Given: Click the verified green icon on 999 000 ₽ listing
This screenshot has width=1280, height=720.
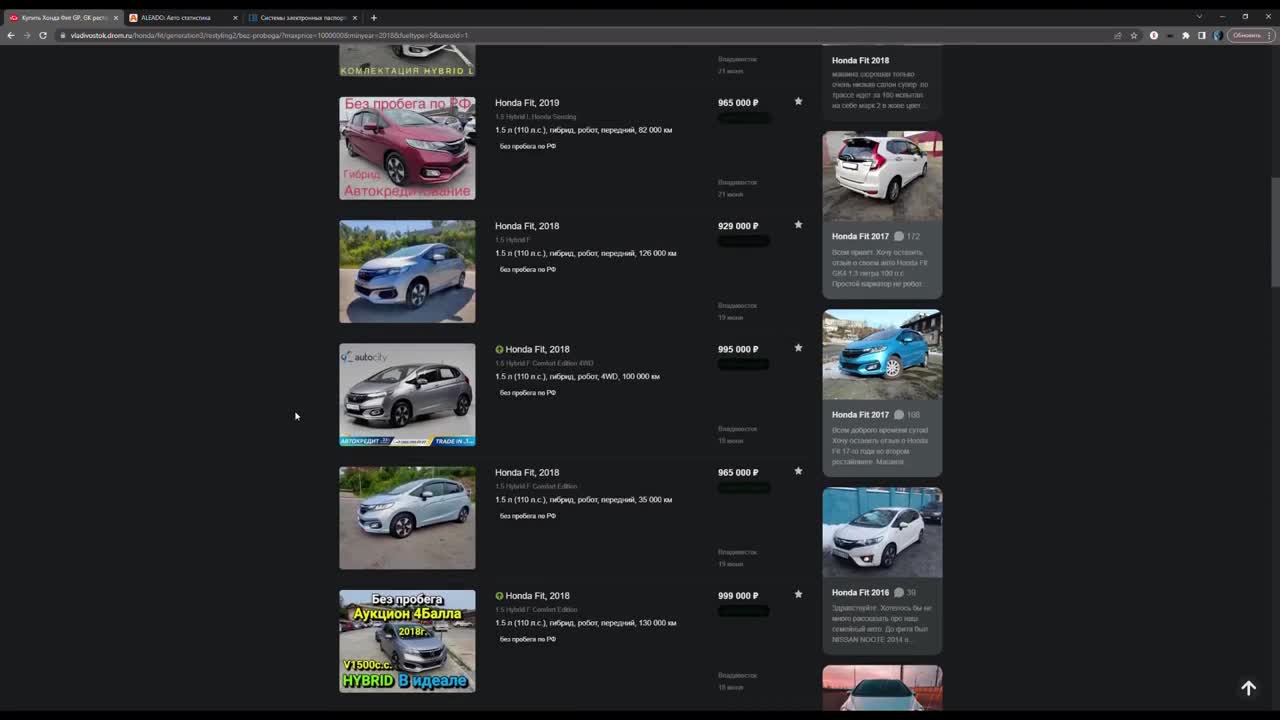Looking at the screenshot, I should click(499, 595).
